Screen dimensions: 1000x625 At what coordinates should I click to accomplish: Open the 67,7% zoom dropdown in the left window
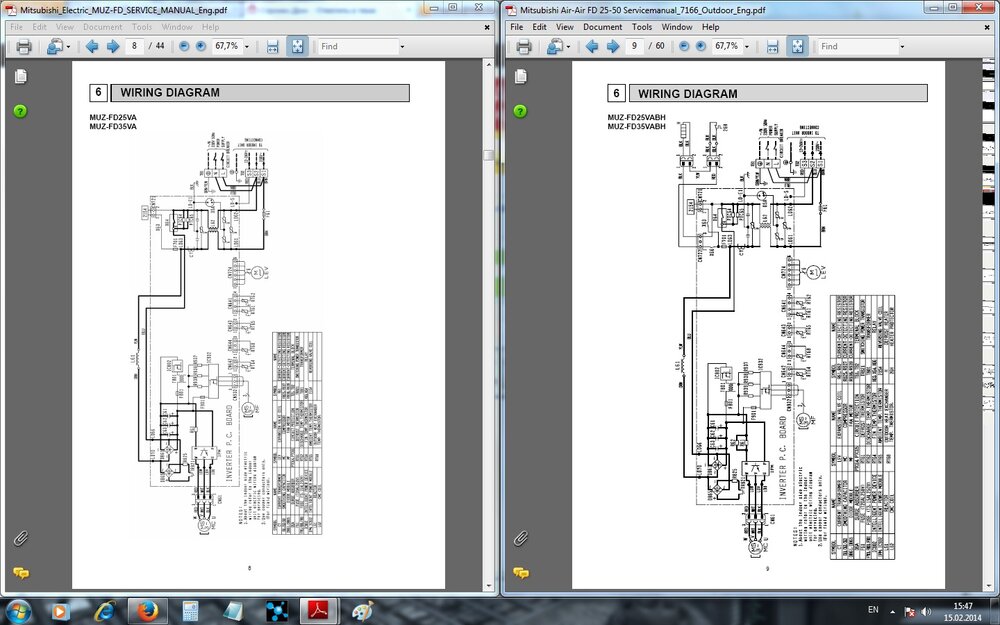tap(247, 46)
